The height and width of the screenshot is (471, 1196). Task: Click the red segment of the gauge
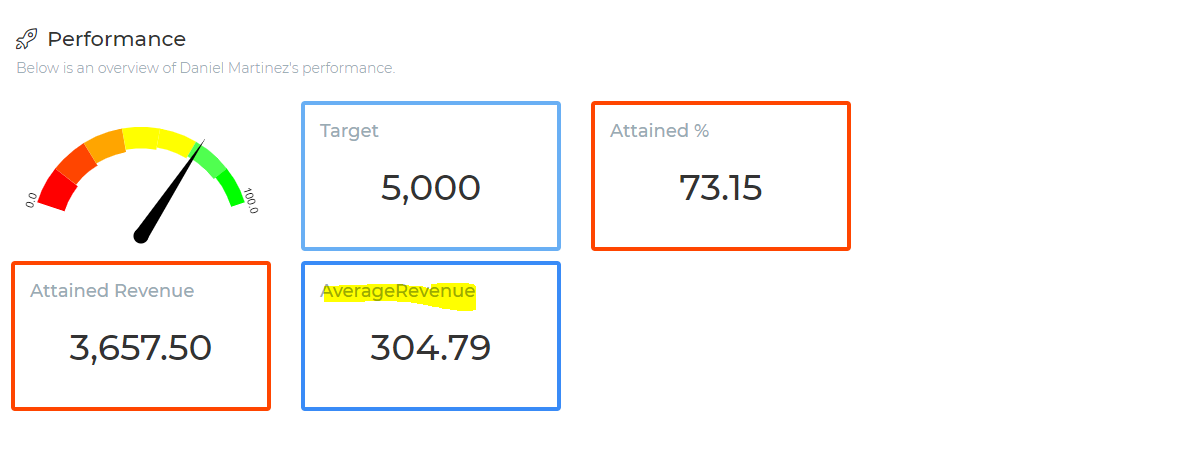(57, 190)
